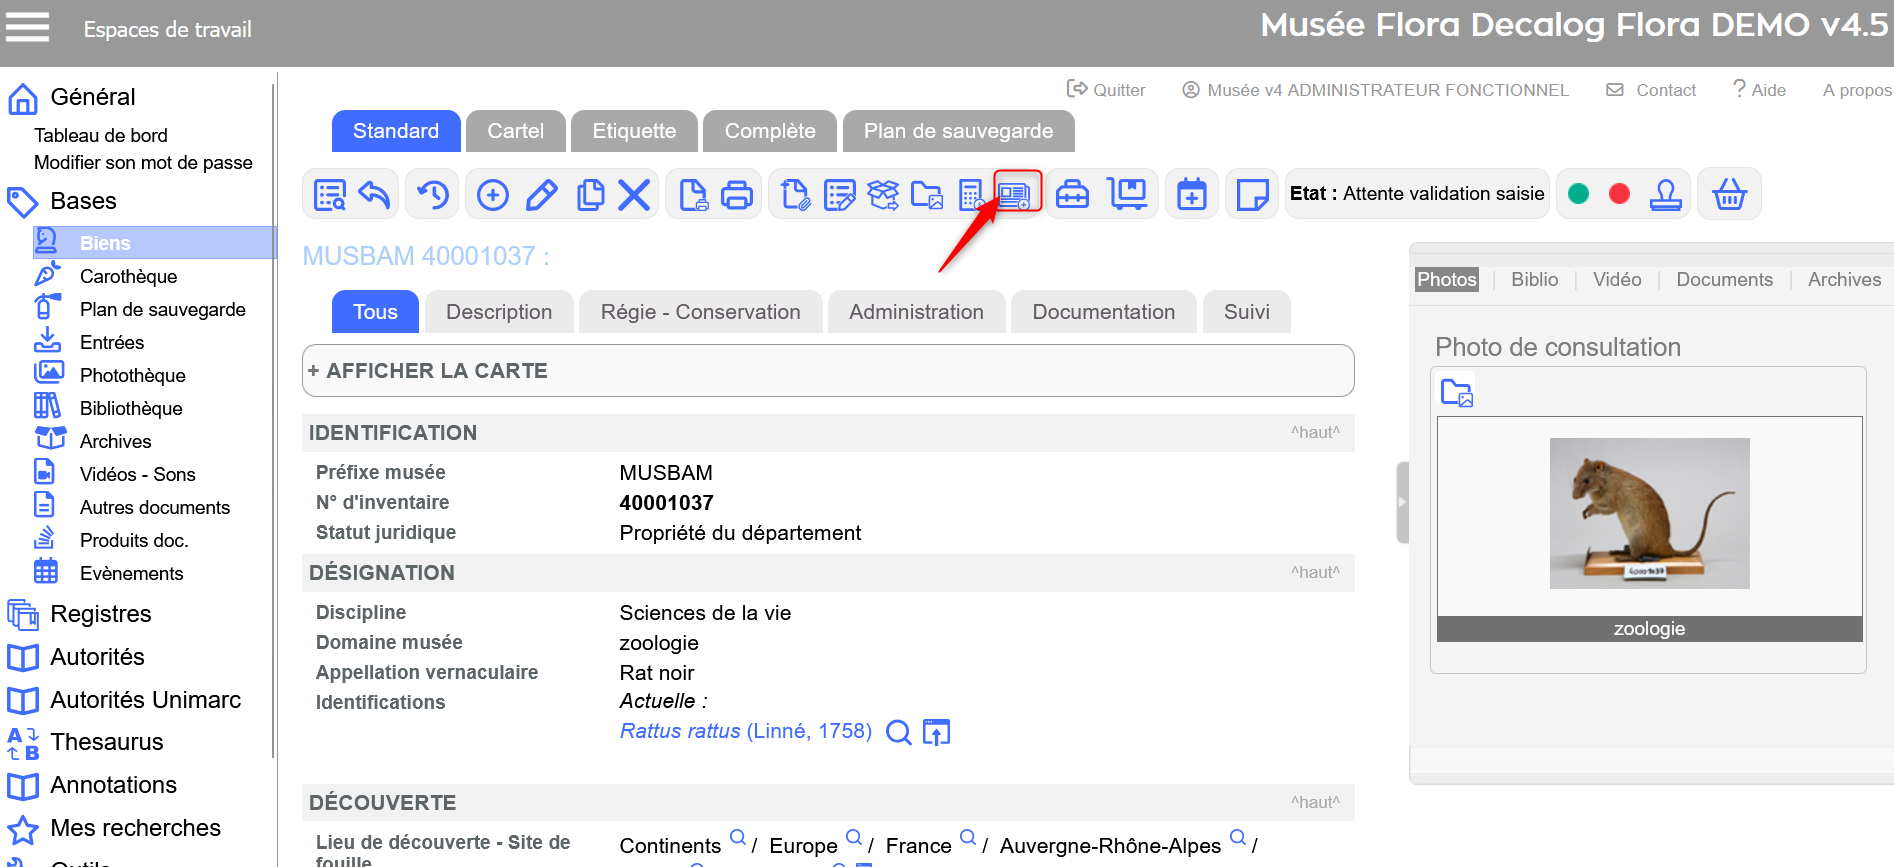Click the history clock icon

tap(433, 194)
